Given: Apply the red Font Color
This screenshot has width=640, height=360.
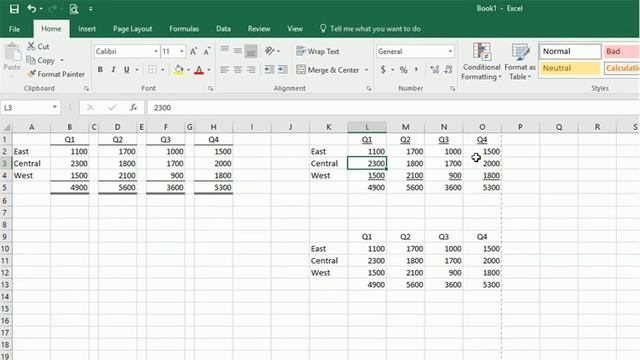Looking at the screenshot, I should [x=199, y=70].
